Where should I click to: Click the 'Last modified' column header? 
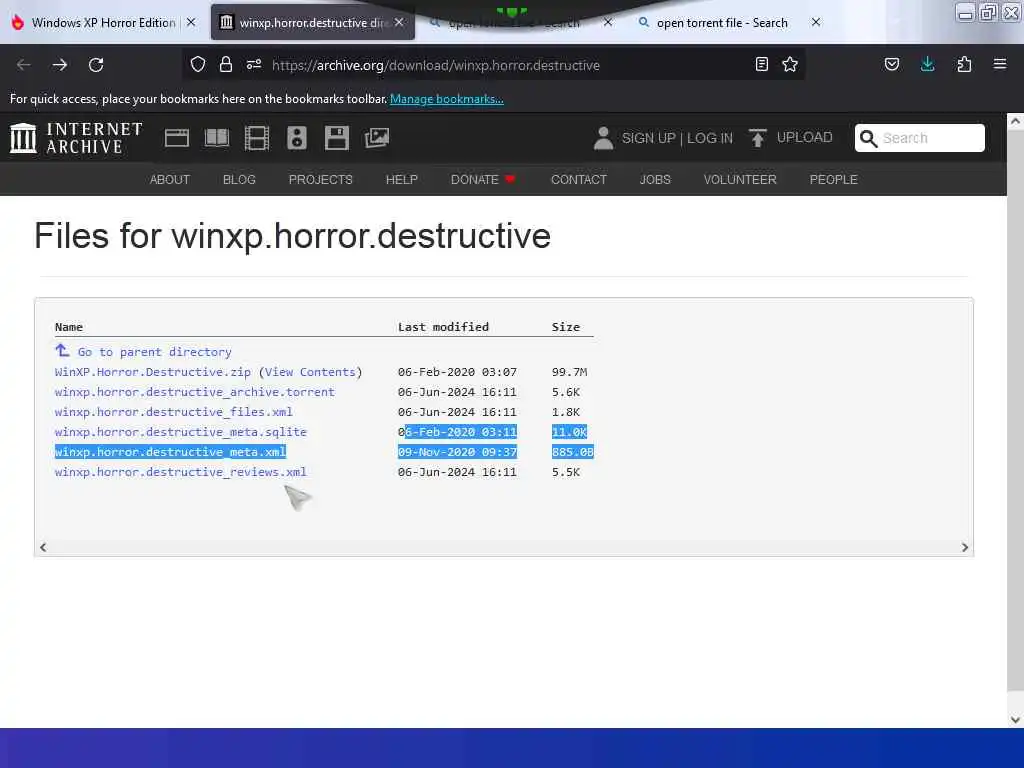tap(443, 327)
